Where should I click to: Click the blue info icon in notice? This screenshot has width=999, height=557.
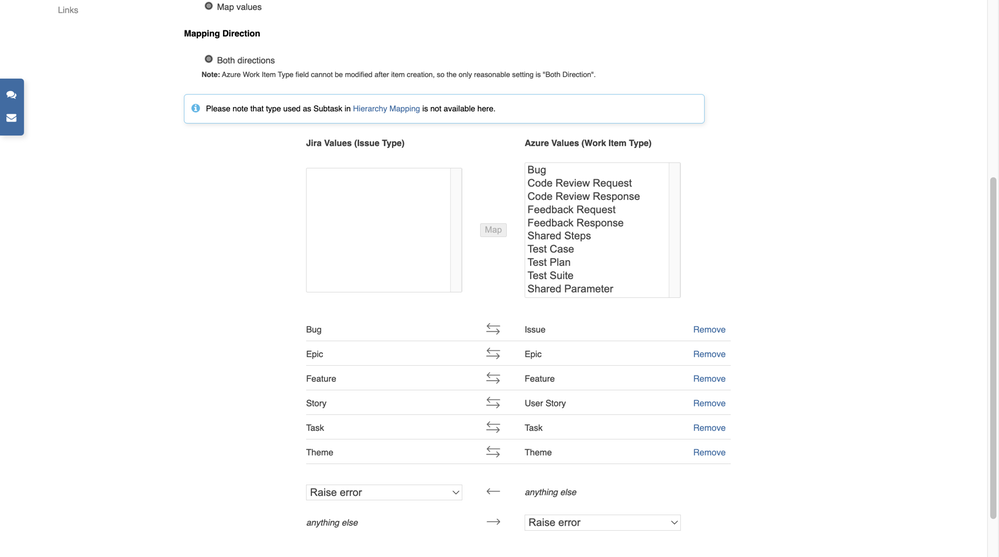click(x=196, y=108)
